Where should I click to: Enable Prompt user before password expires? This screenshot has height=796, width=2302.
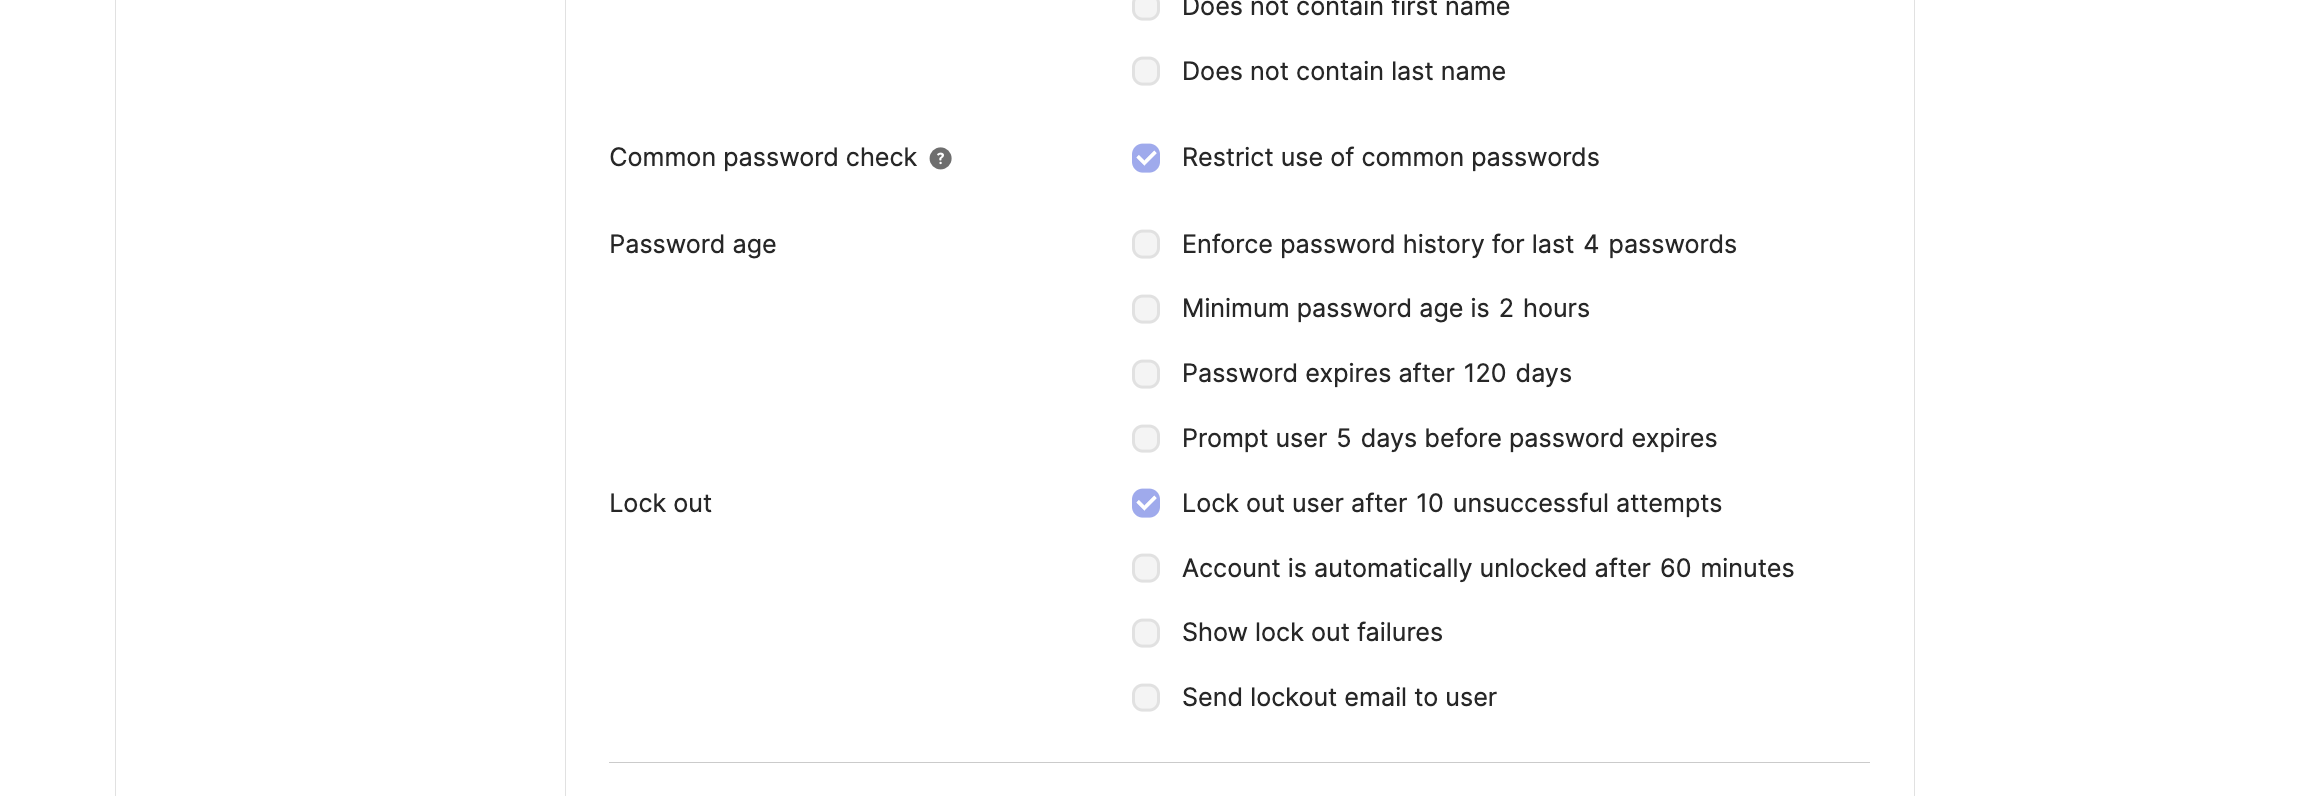[x=1146, y=439]
